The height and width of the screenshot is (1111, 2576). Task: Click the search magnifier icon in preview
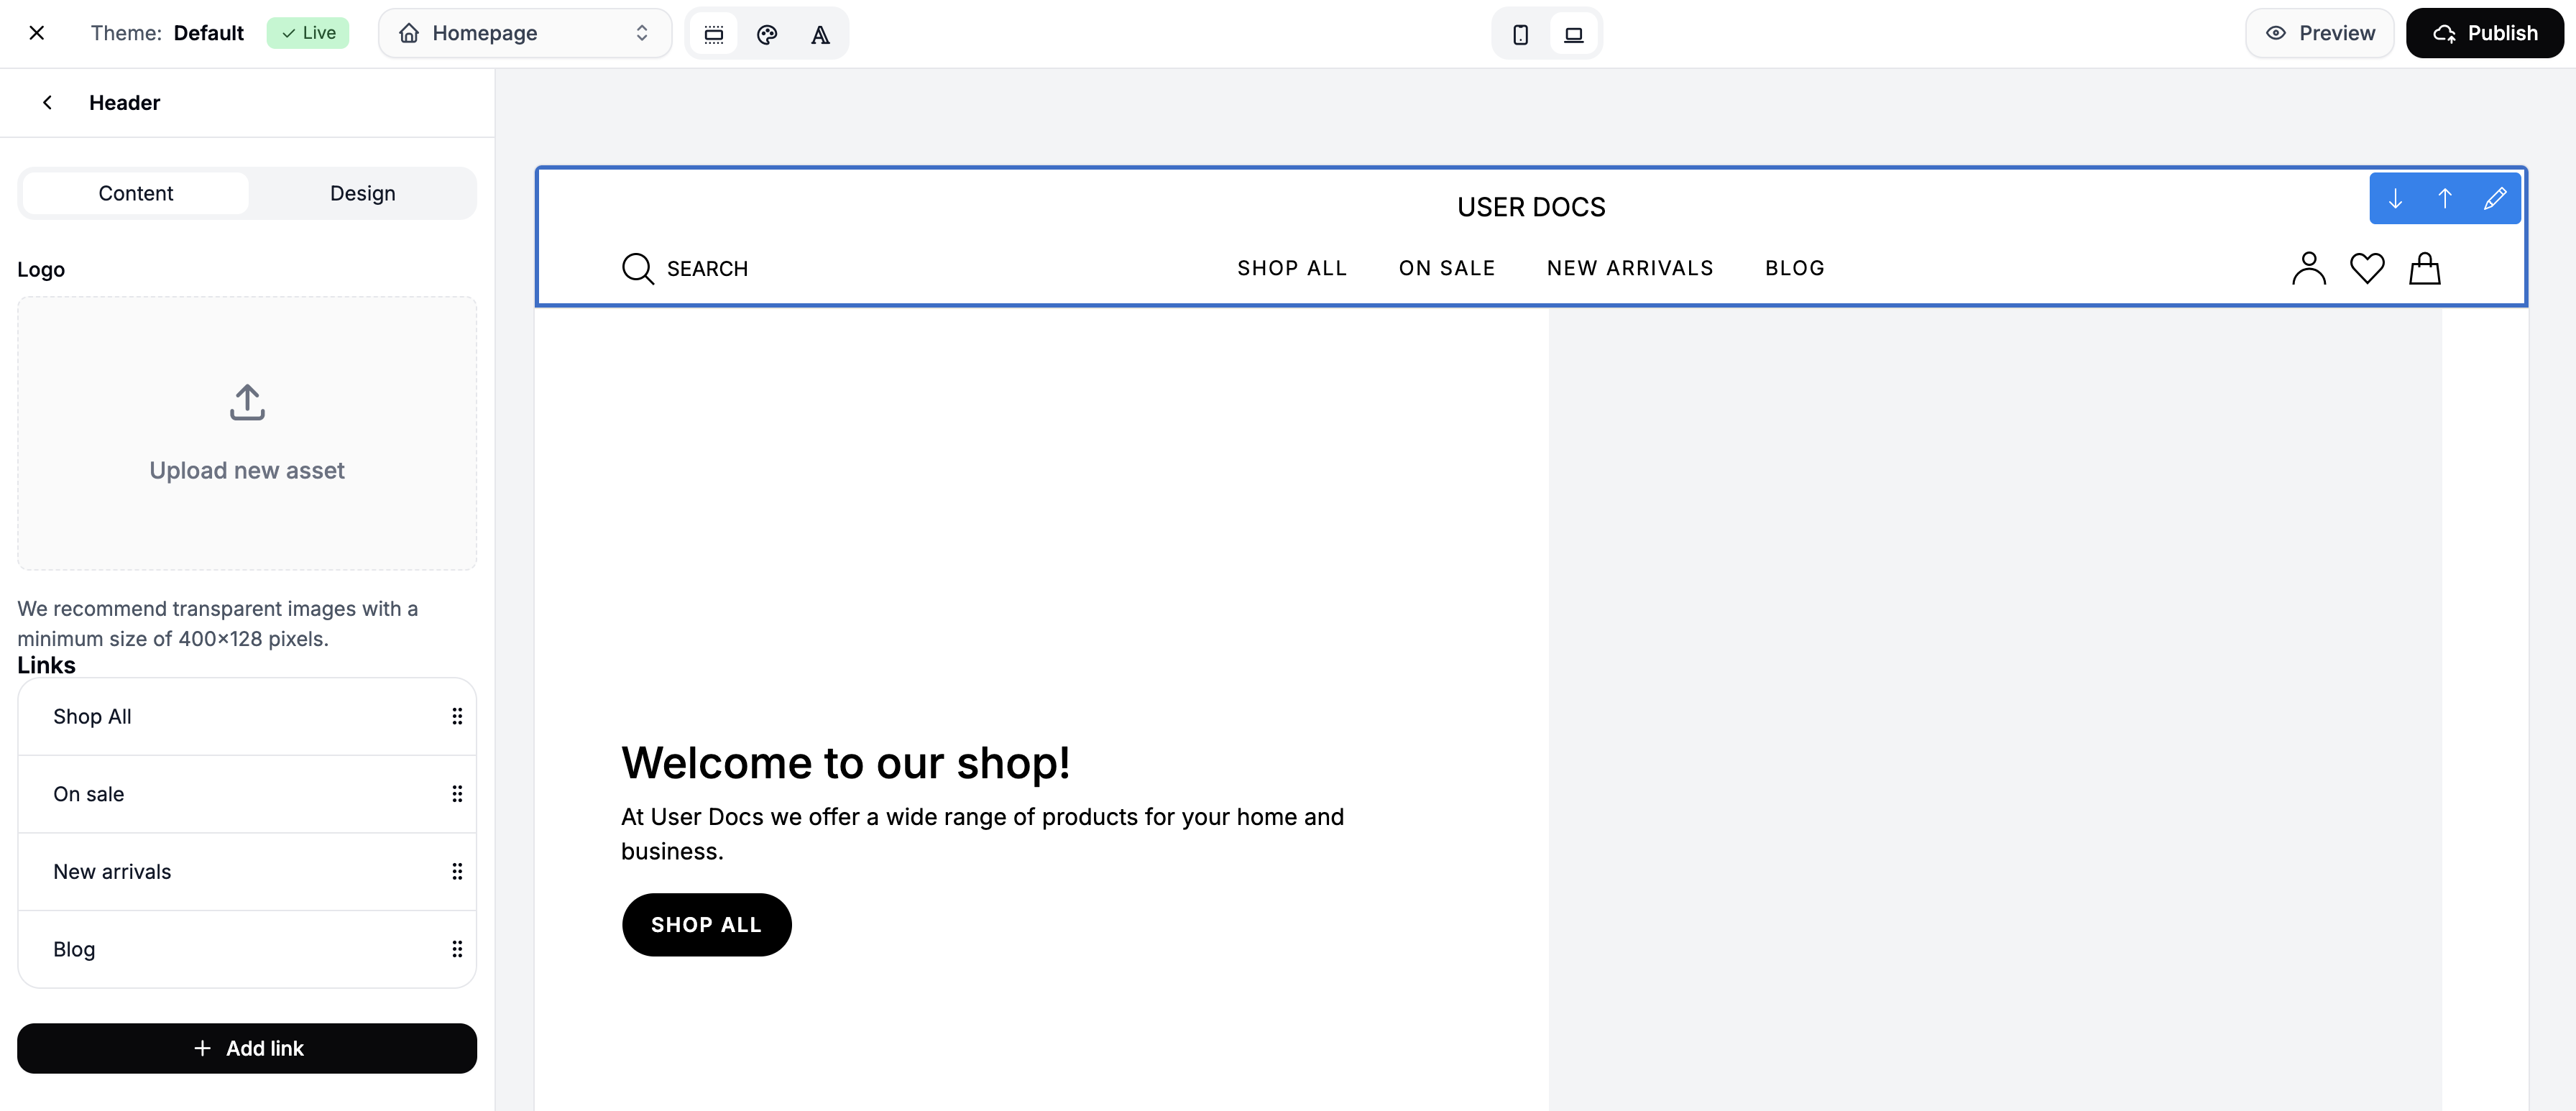[638, 268]
